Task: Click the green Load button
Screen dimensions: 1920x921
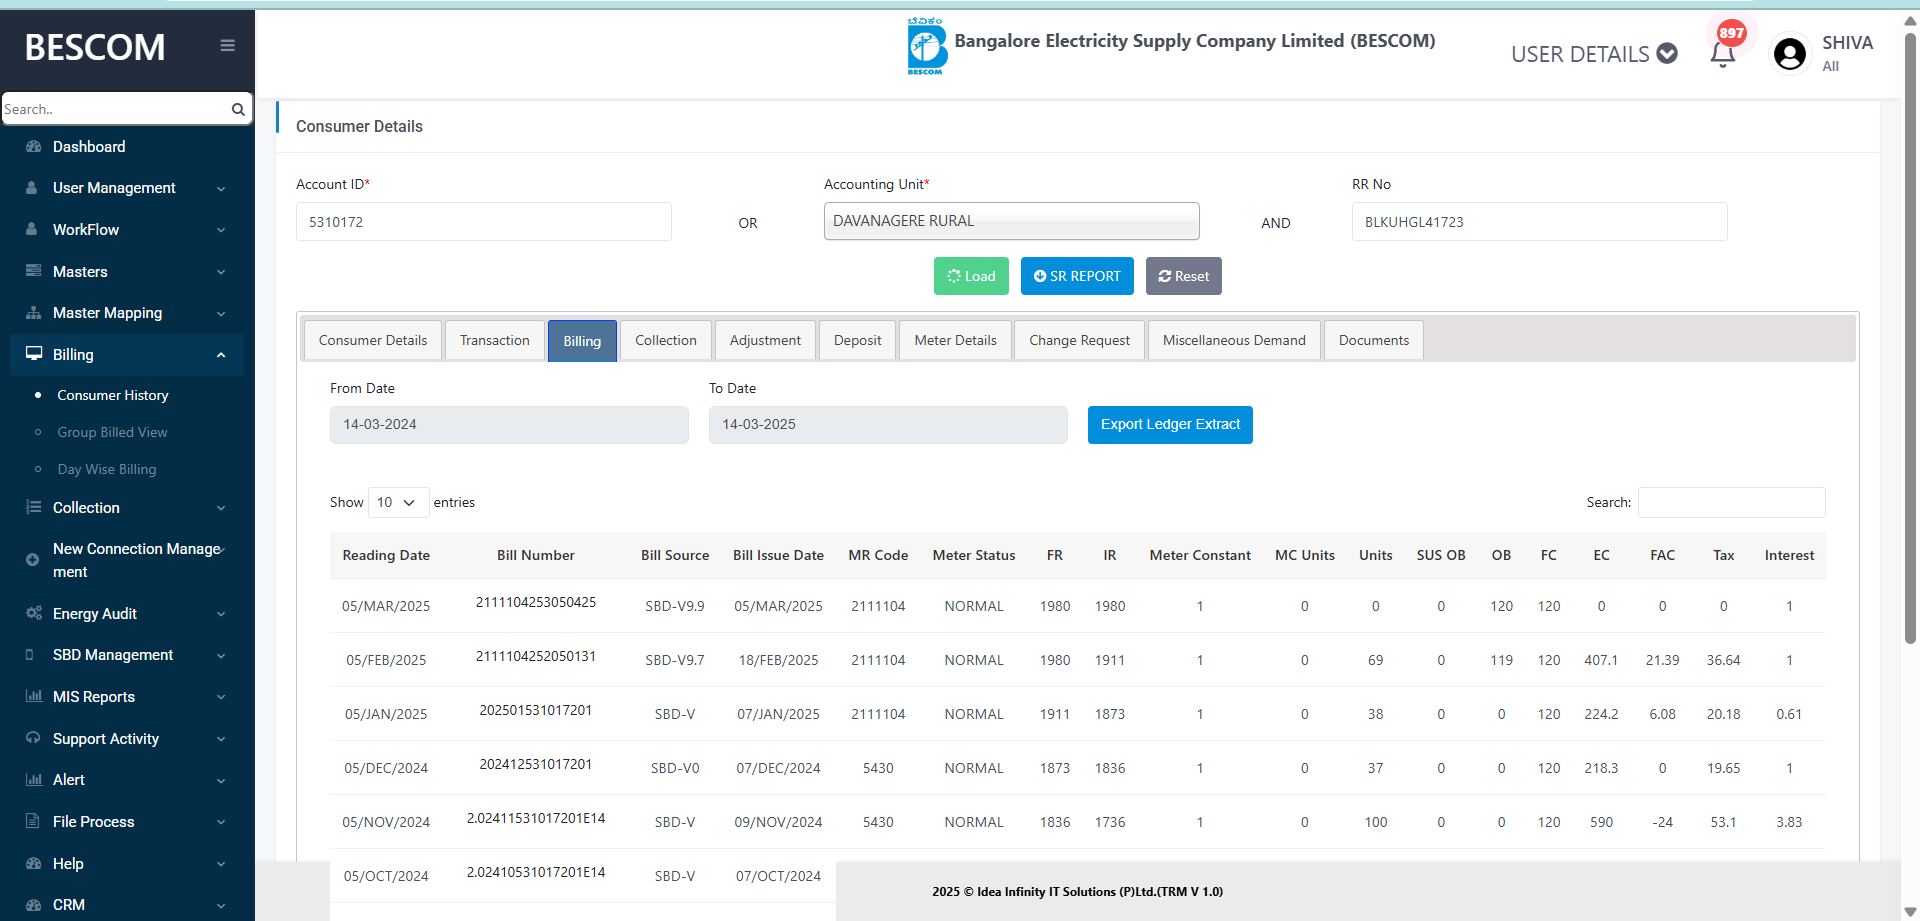Action: point(971,276)
